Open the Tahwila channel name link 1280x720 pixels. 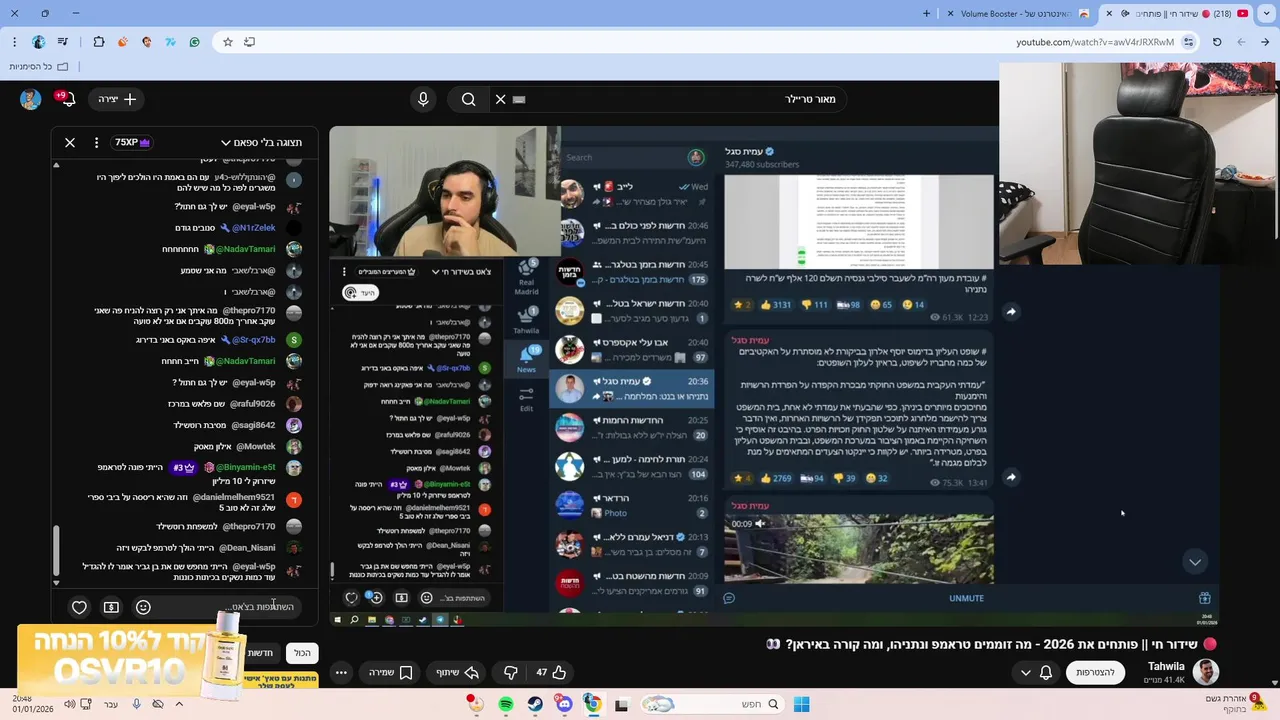click(1166, 666)
